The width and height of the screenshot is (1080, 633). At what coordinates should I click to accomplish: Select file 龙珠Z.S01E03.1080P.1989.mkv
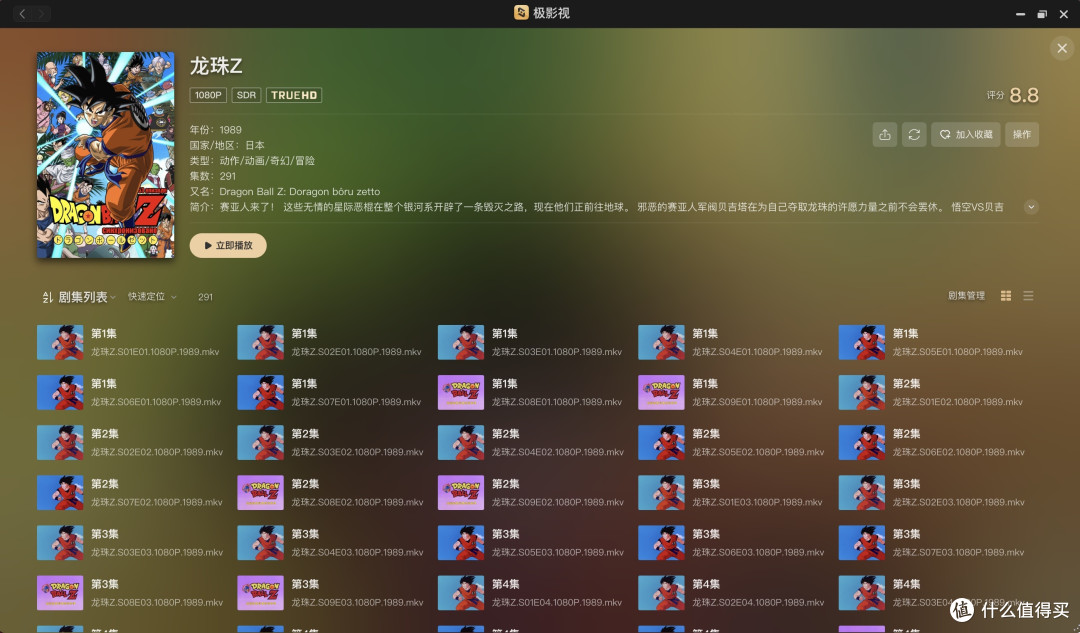pyautogui.click(x=758, y=502)
